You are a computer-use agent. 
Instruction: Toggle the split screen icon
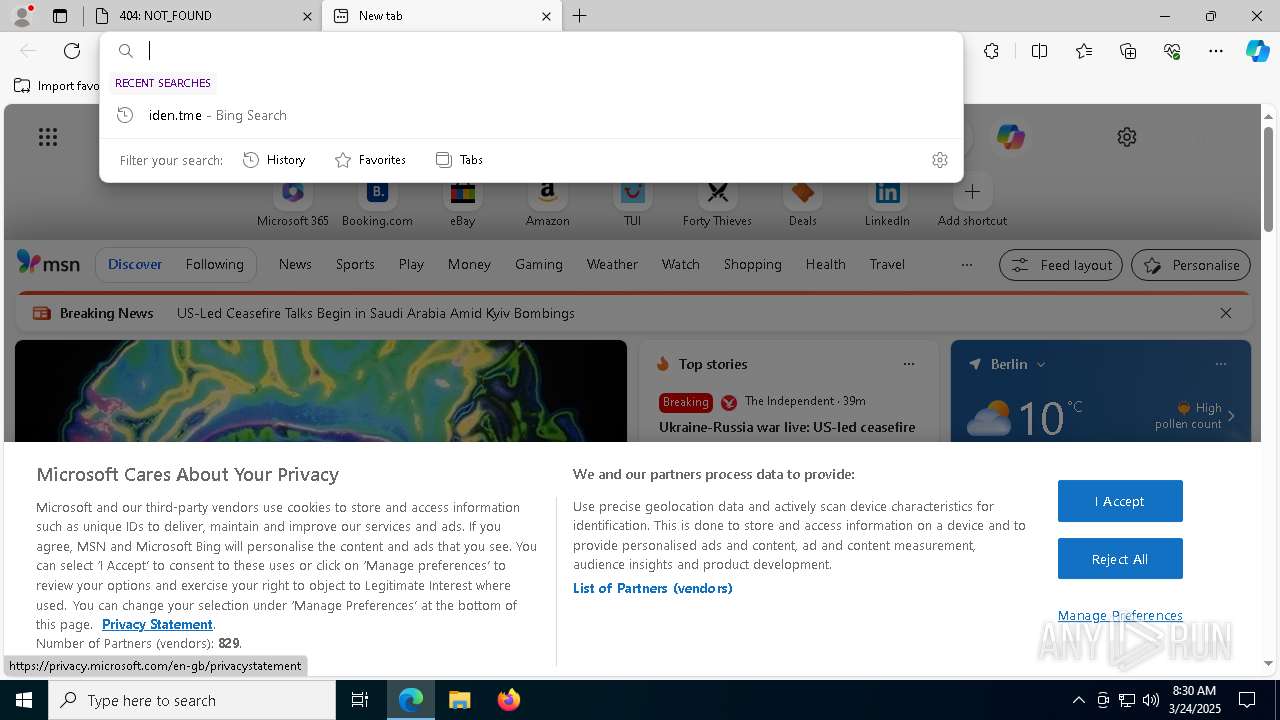pyautogui.click(x=1039, y=51)
